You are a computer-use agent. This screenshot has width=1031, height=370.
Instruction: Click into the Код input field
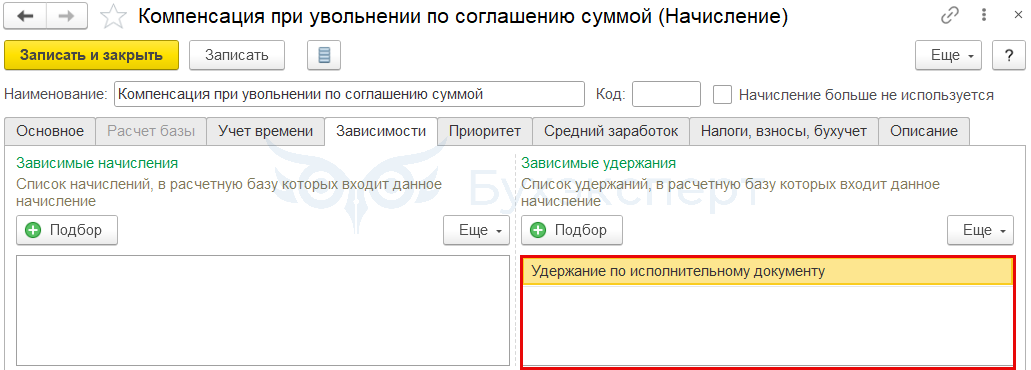[x=666, y=95]
